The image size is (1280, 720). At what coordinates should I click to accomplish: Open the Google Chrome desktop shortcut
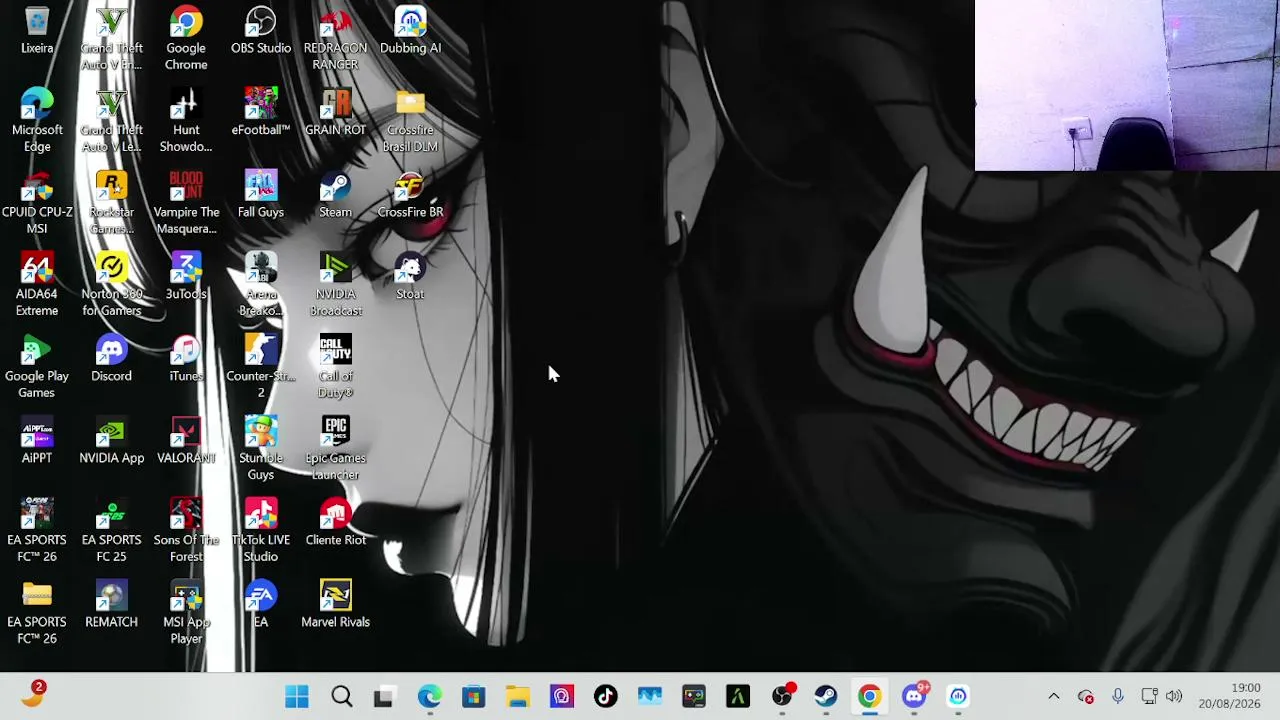click(186, 39)
